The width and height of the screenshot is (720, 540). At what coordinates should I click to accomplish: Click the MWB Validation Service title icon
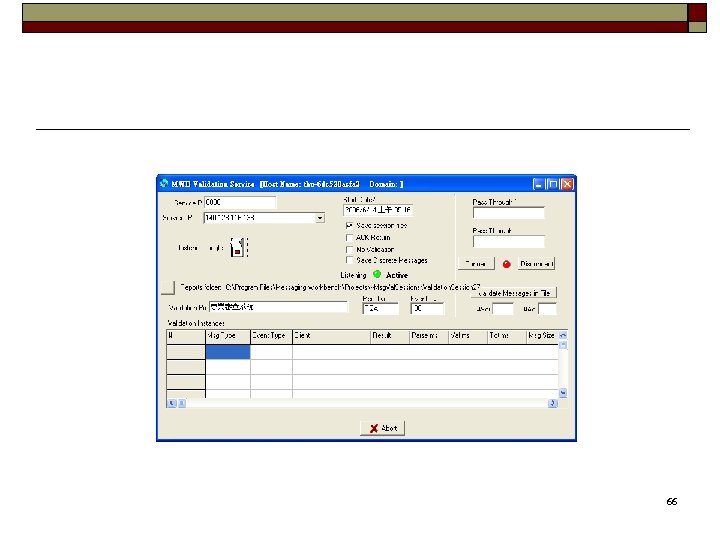coord(164,184)
